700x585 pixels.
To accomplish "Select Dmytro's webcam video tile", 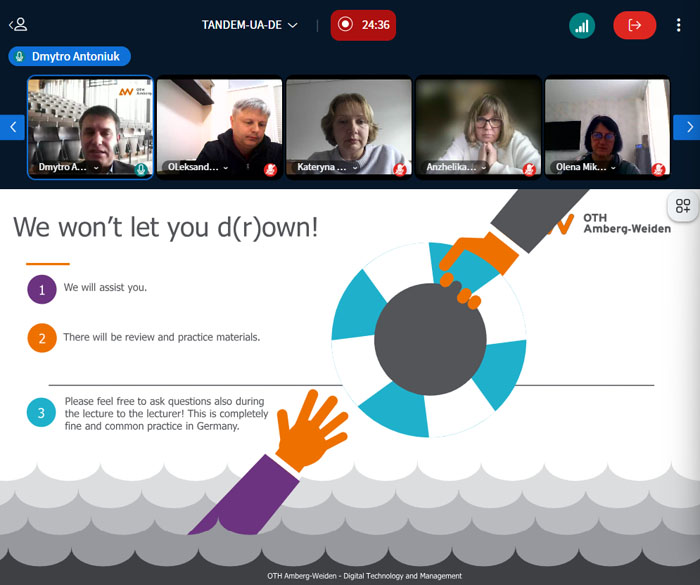I will [x=90, y=120].
